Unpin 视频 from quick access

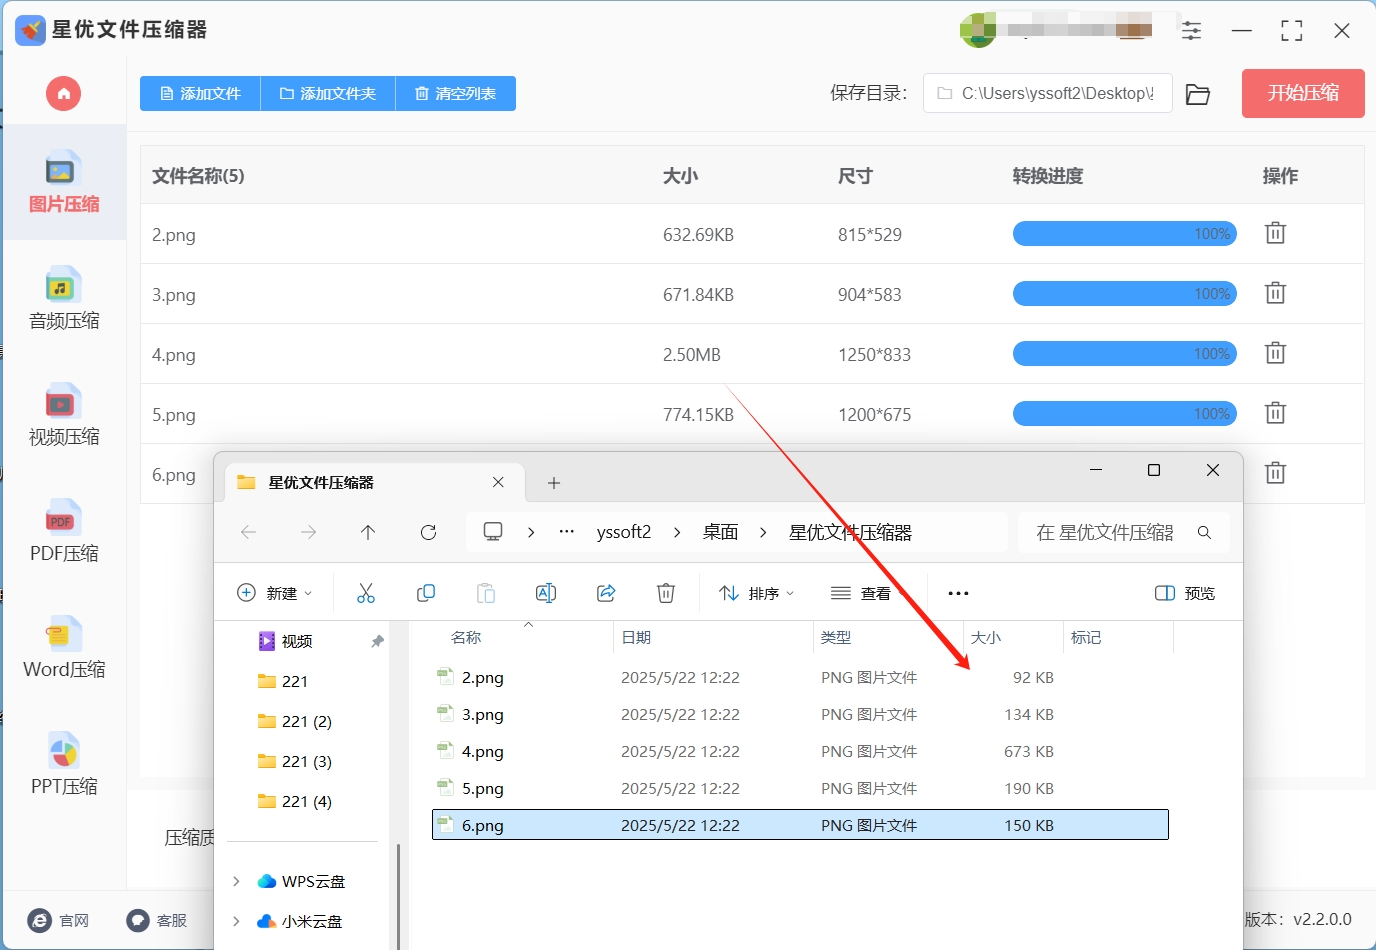pos(377,641)
